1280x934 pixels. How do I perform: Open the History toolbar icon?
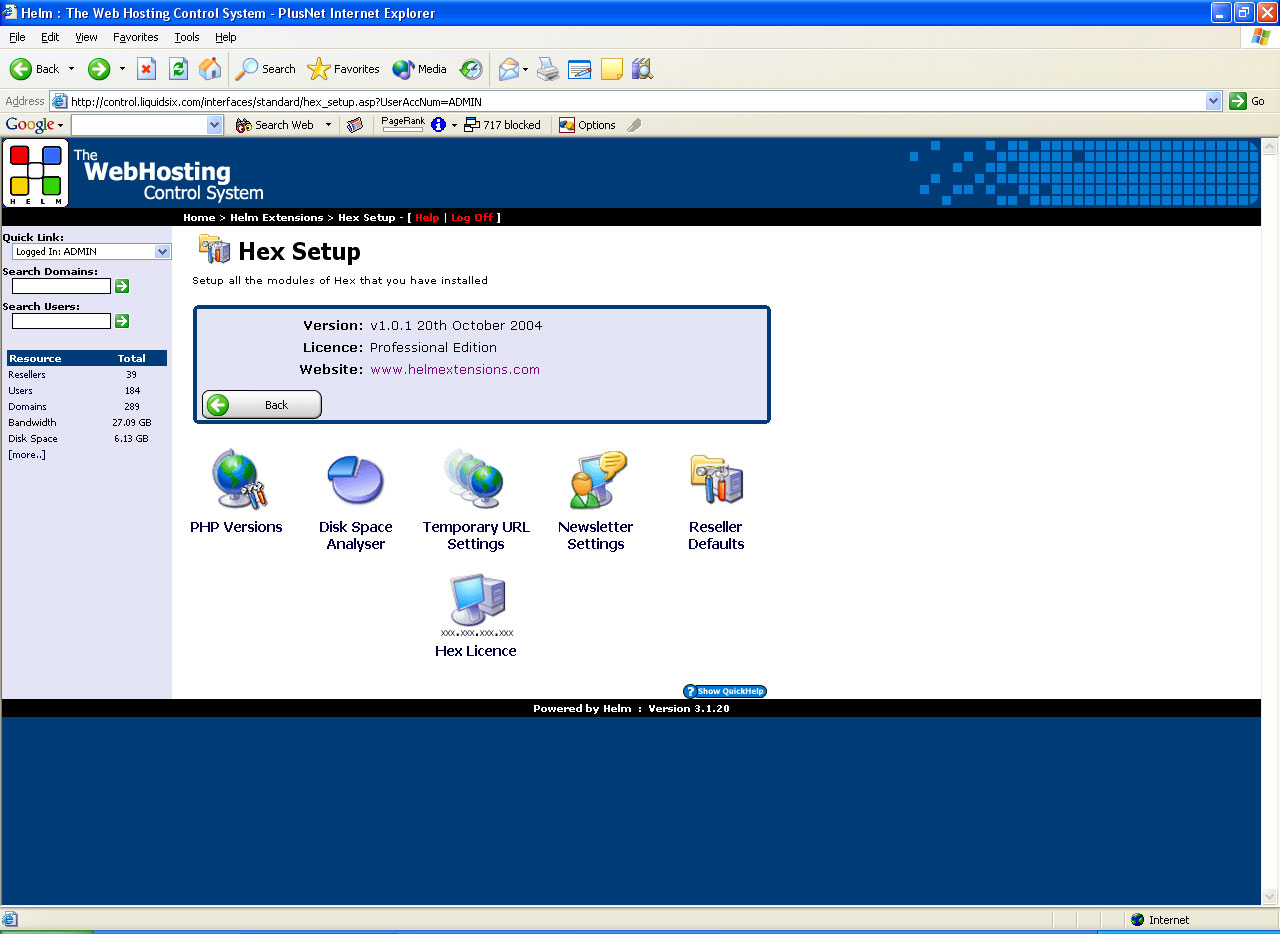click(471, 69)
